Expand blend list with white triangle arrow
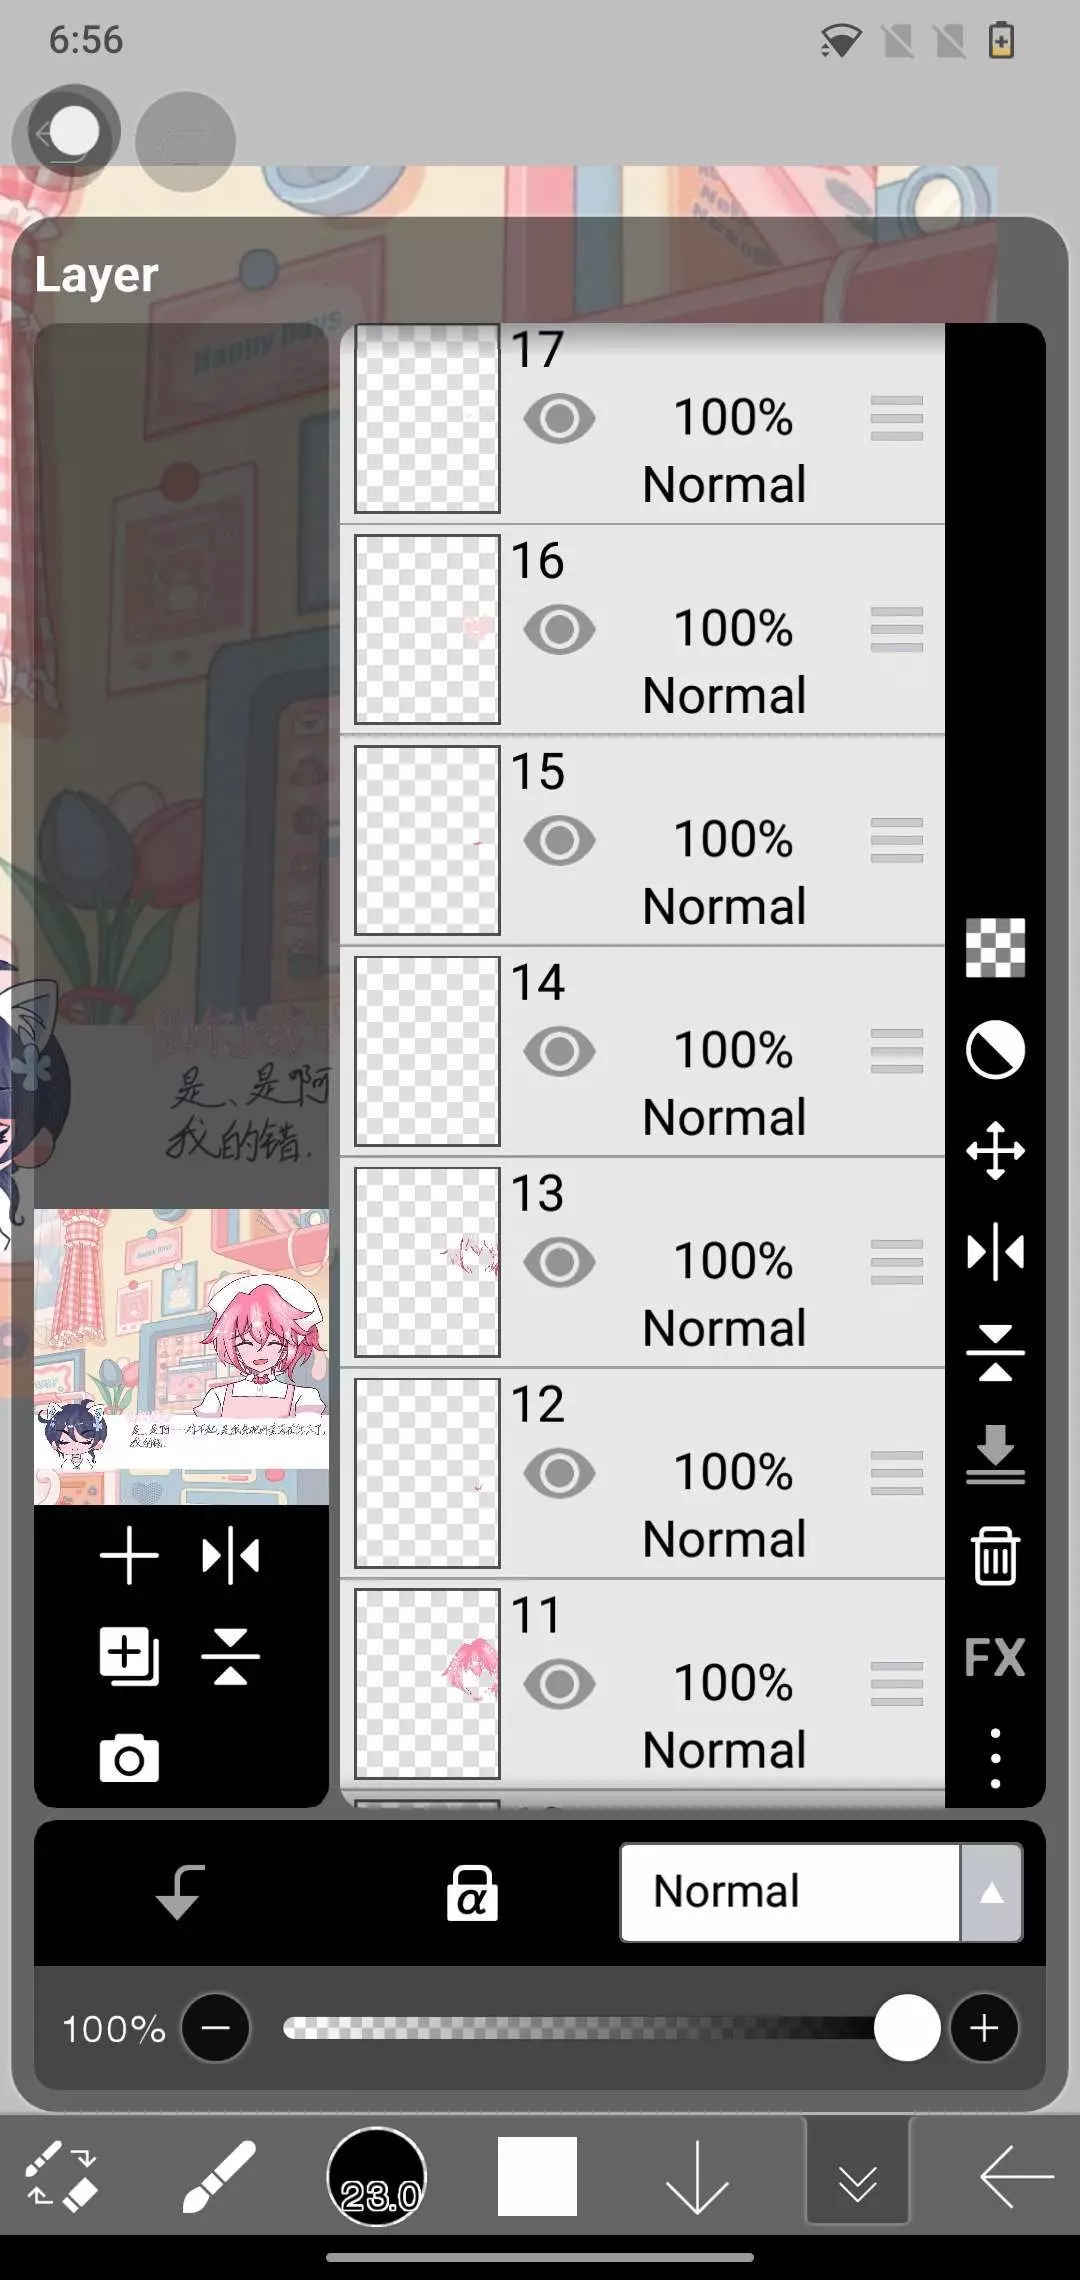This screenshot has height=2280, width=1080. point(991,1892)
